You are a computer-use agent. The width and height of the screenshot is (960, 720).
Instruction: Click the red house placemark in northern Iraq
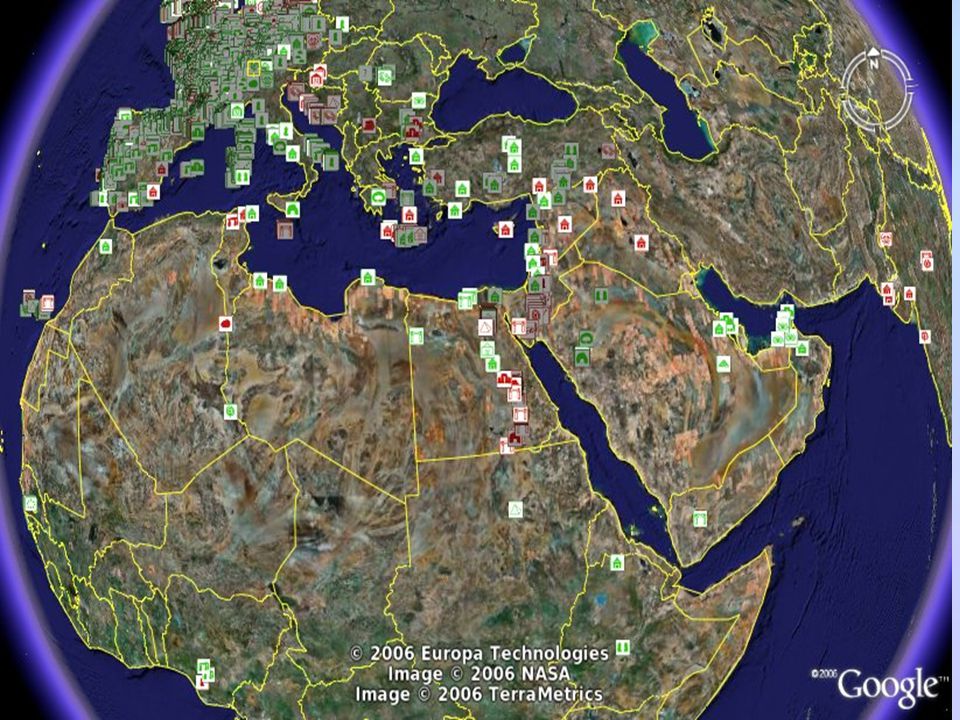tap(618, 197)
